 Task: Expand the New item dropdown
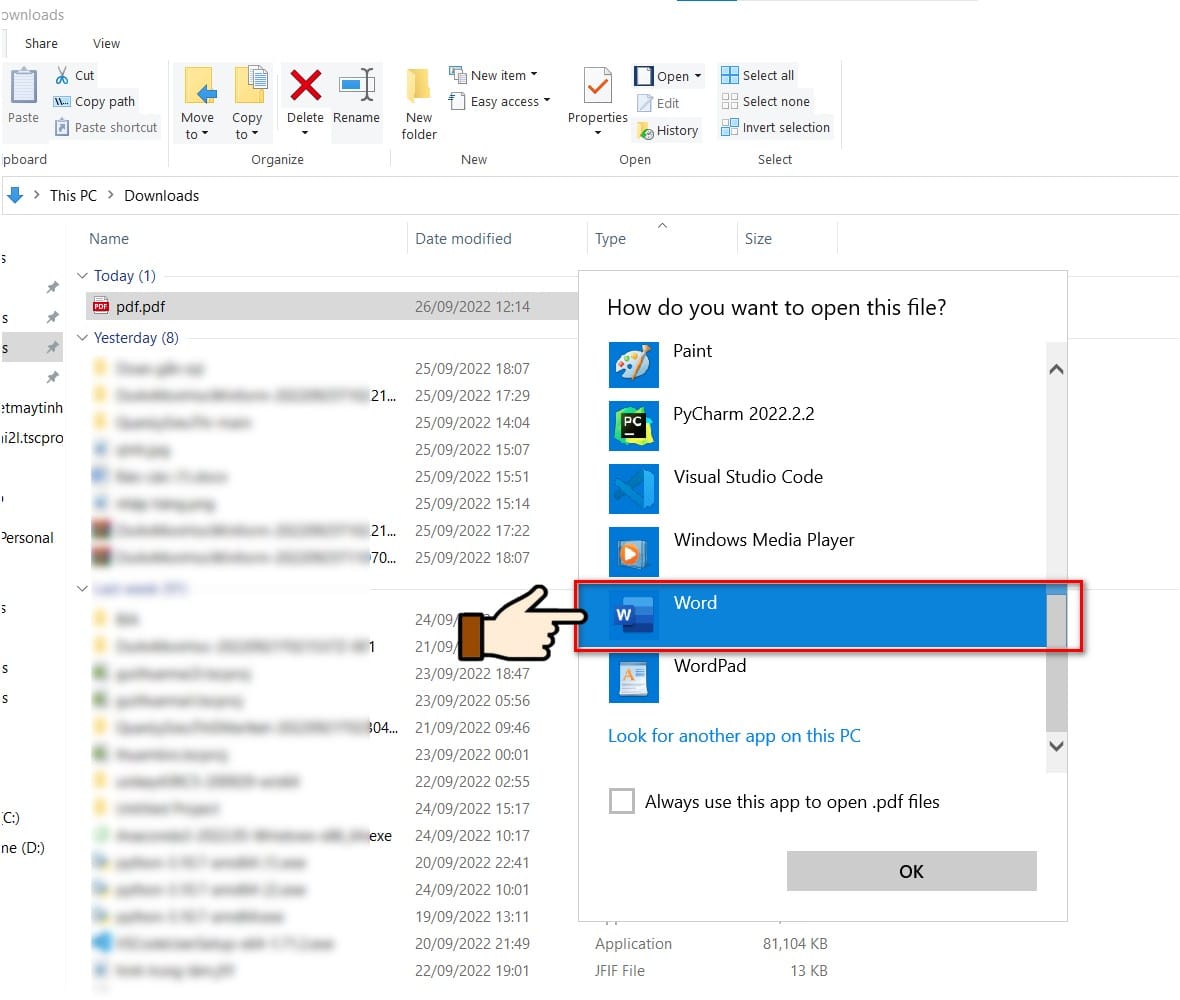pyautogui.click(x=534, y=74)
